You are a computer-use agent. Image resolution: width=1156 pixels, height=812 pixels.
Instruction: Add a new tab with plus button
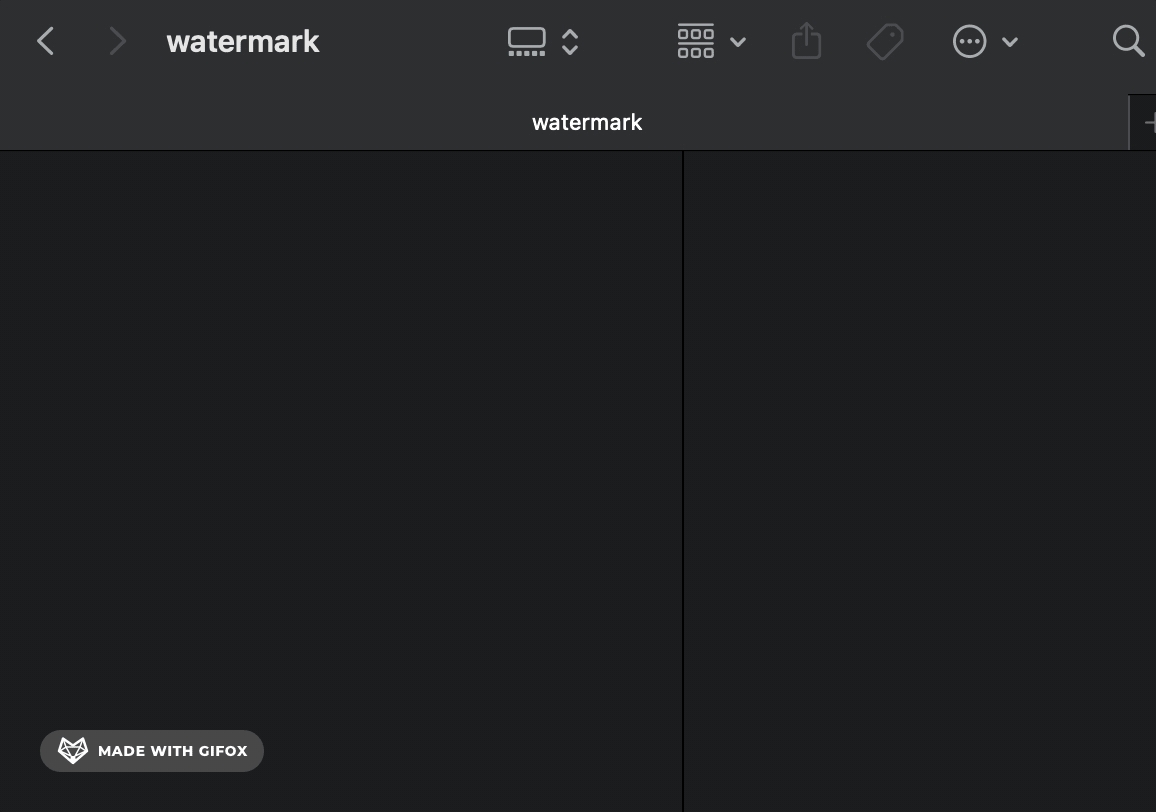(x=1147, y=123)
